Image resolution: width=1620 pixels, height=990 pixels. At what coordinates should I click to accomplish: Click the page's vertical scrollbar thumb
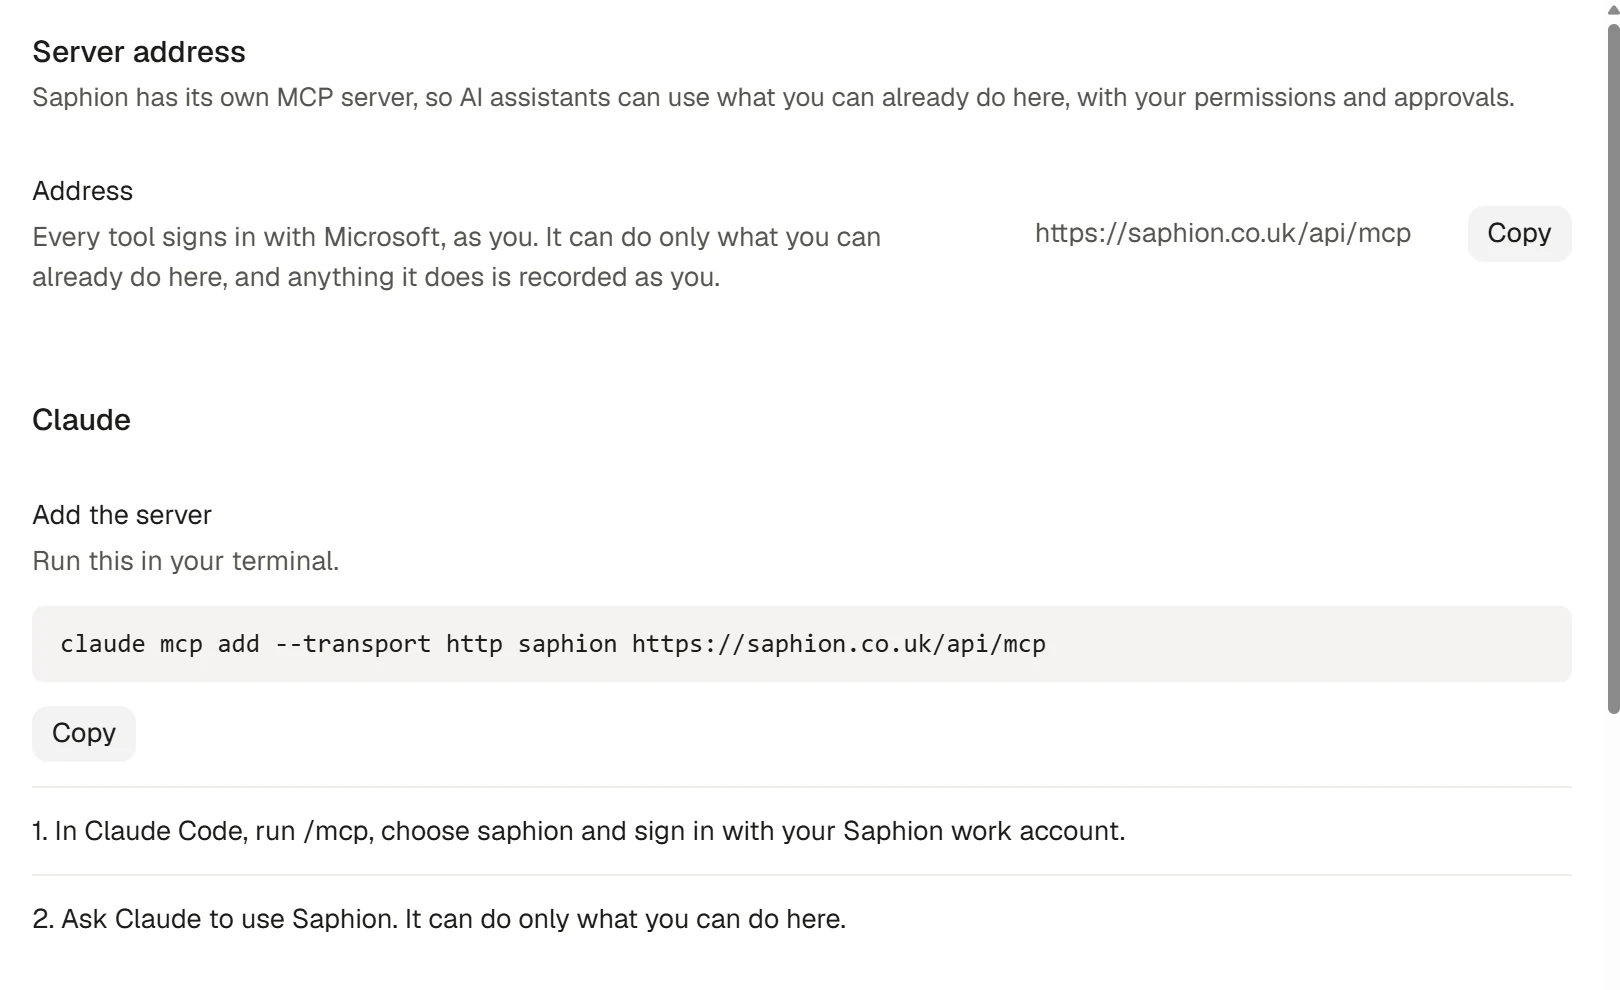point(1613,368)
